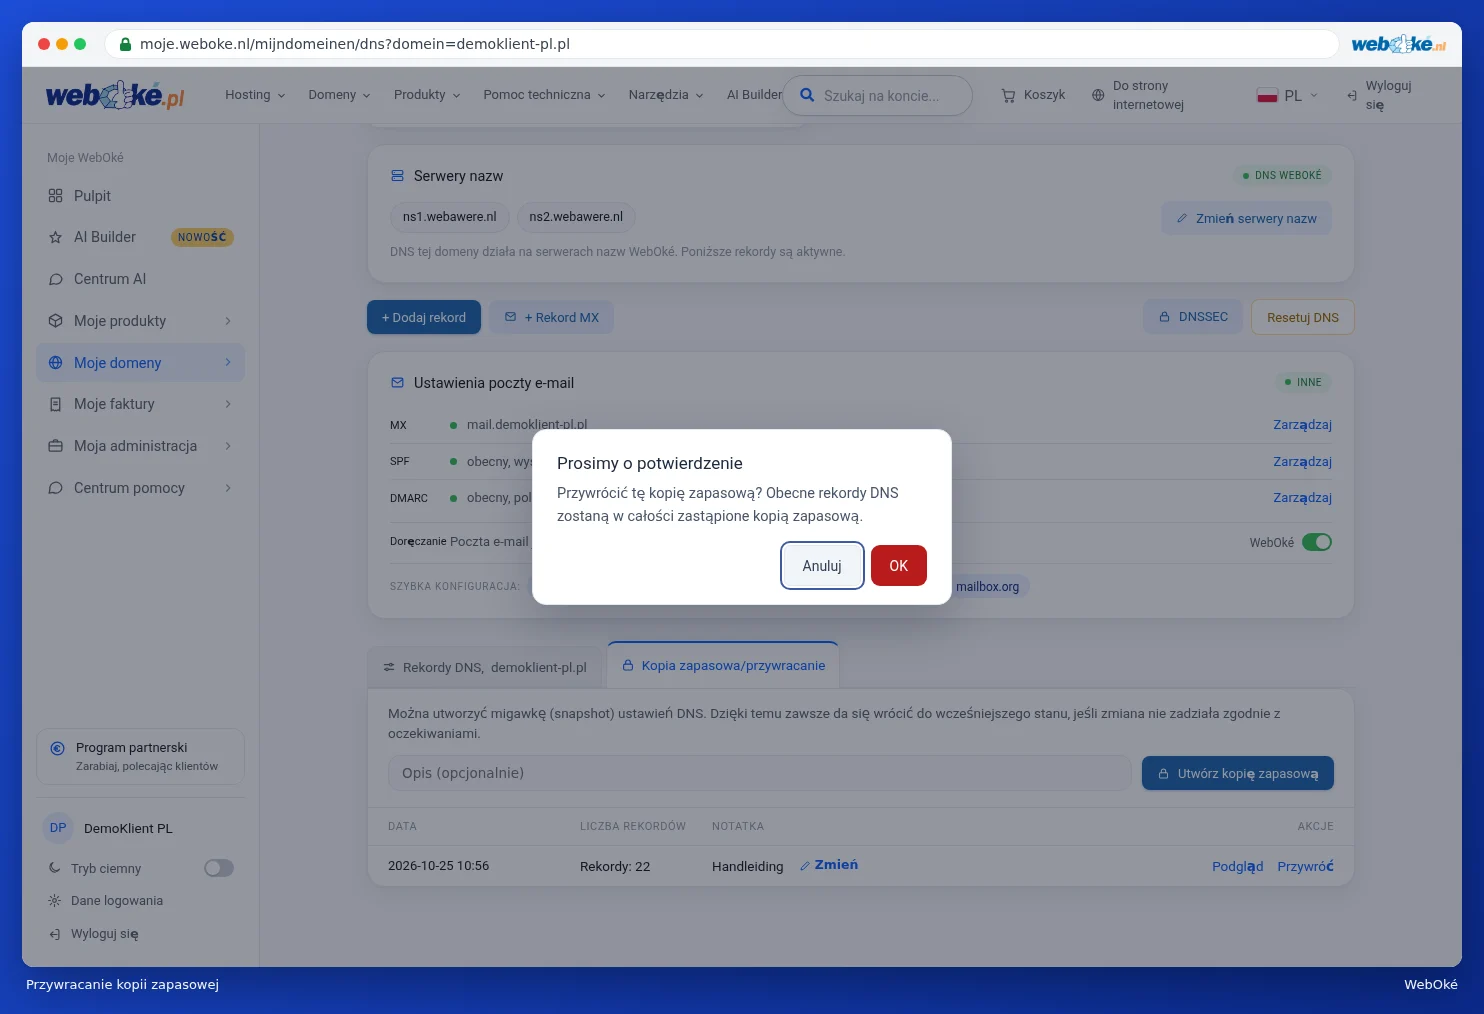
Task: Click the Moja administracja briefcase icon
Action: pos(55,446)
